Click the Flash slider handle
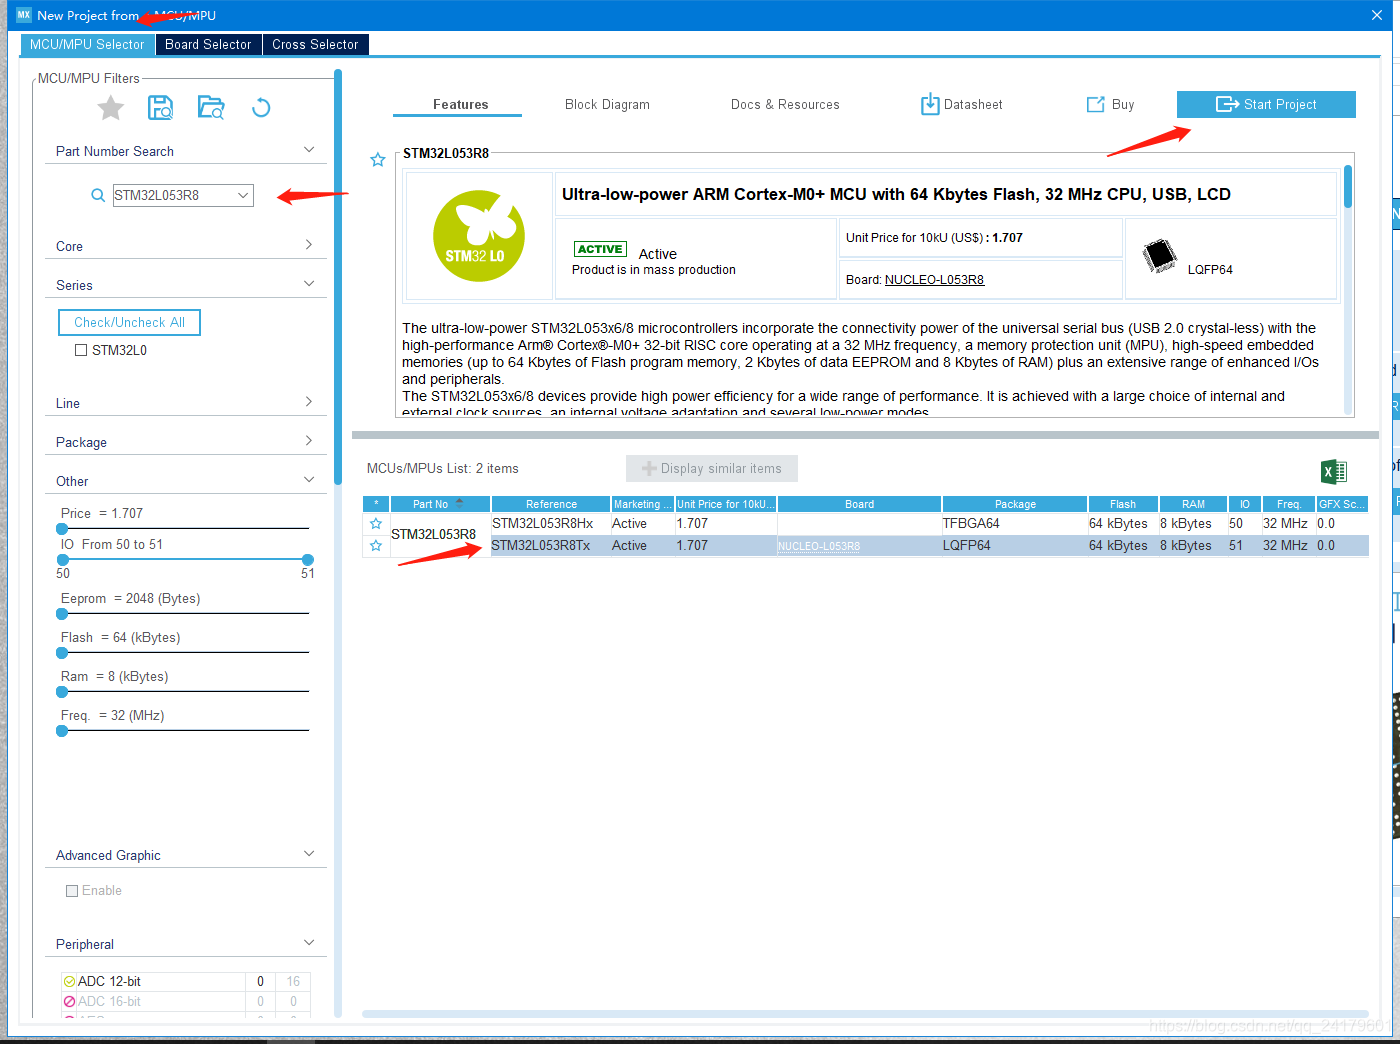The height and width of the screenshot is (1044, 1400). [x=62, y=653]
